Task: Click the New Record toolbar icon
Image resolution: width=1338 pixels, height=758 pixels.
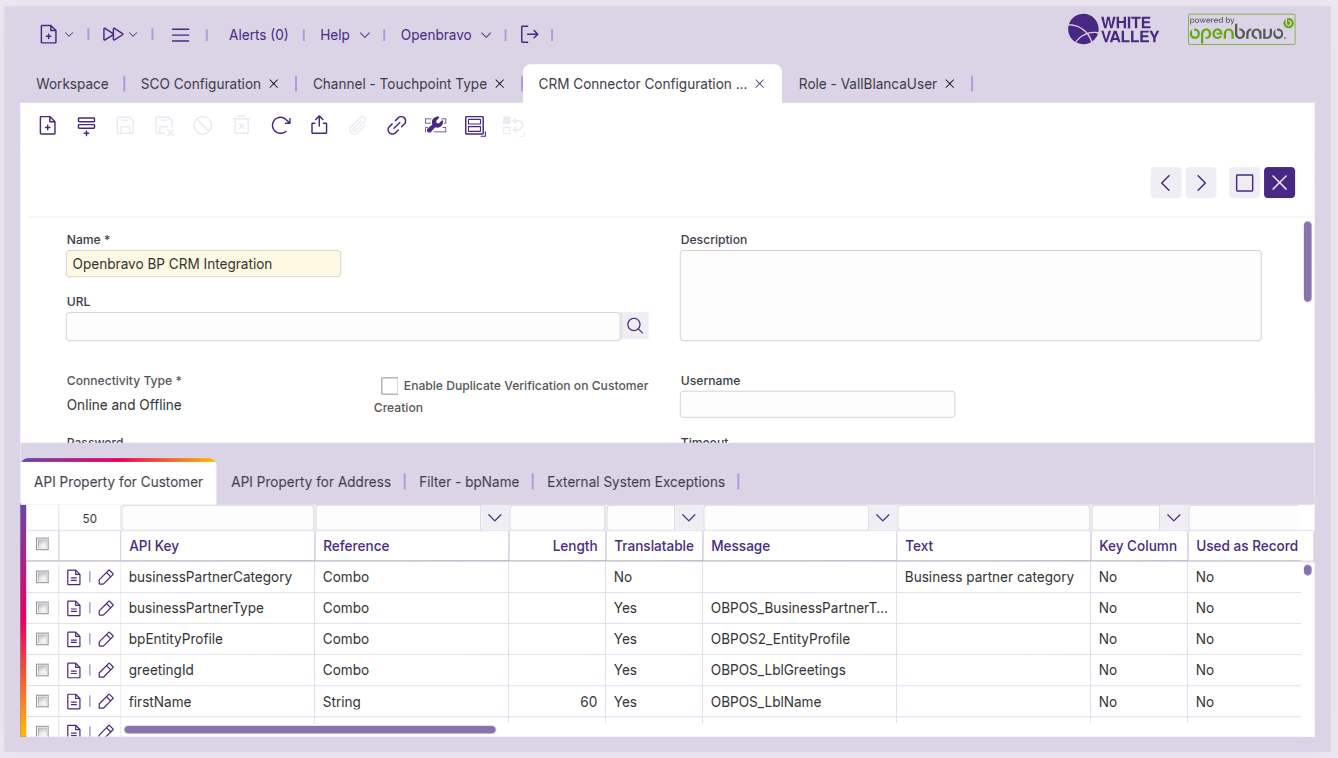Action: click(x=47, y=126)
